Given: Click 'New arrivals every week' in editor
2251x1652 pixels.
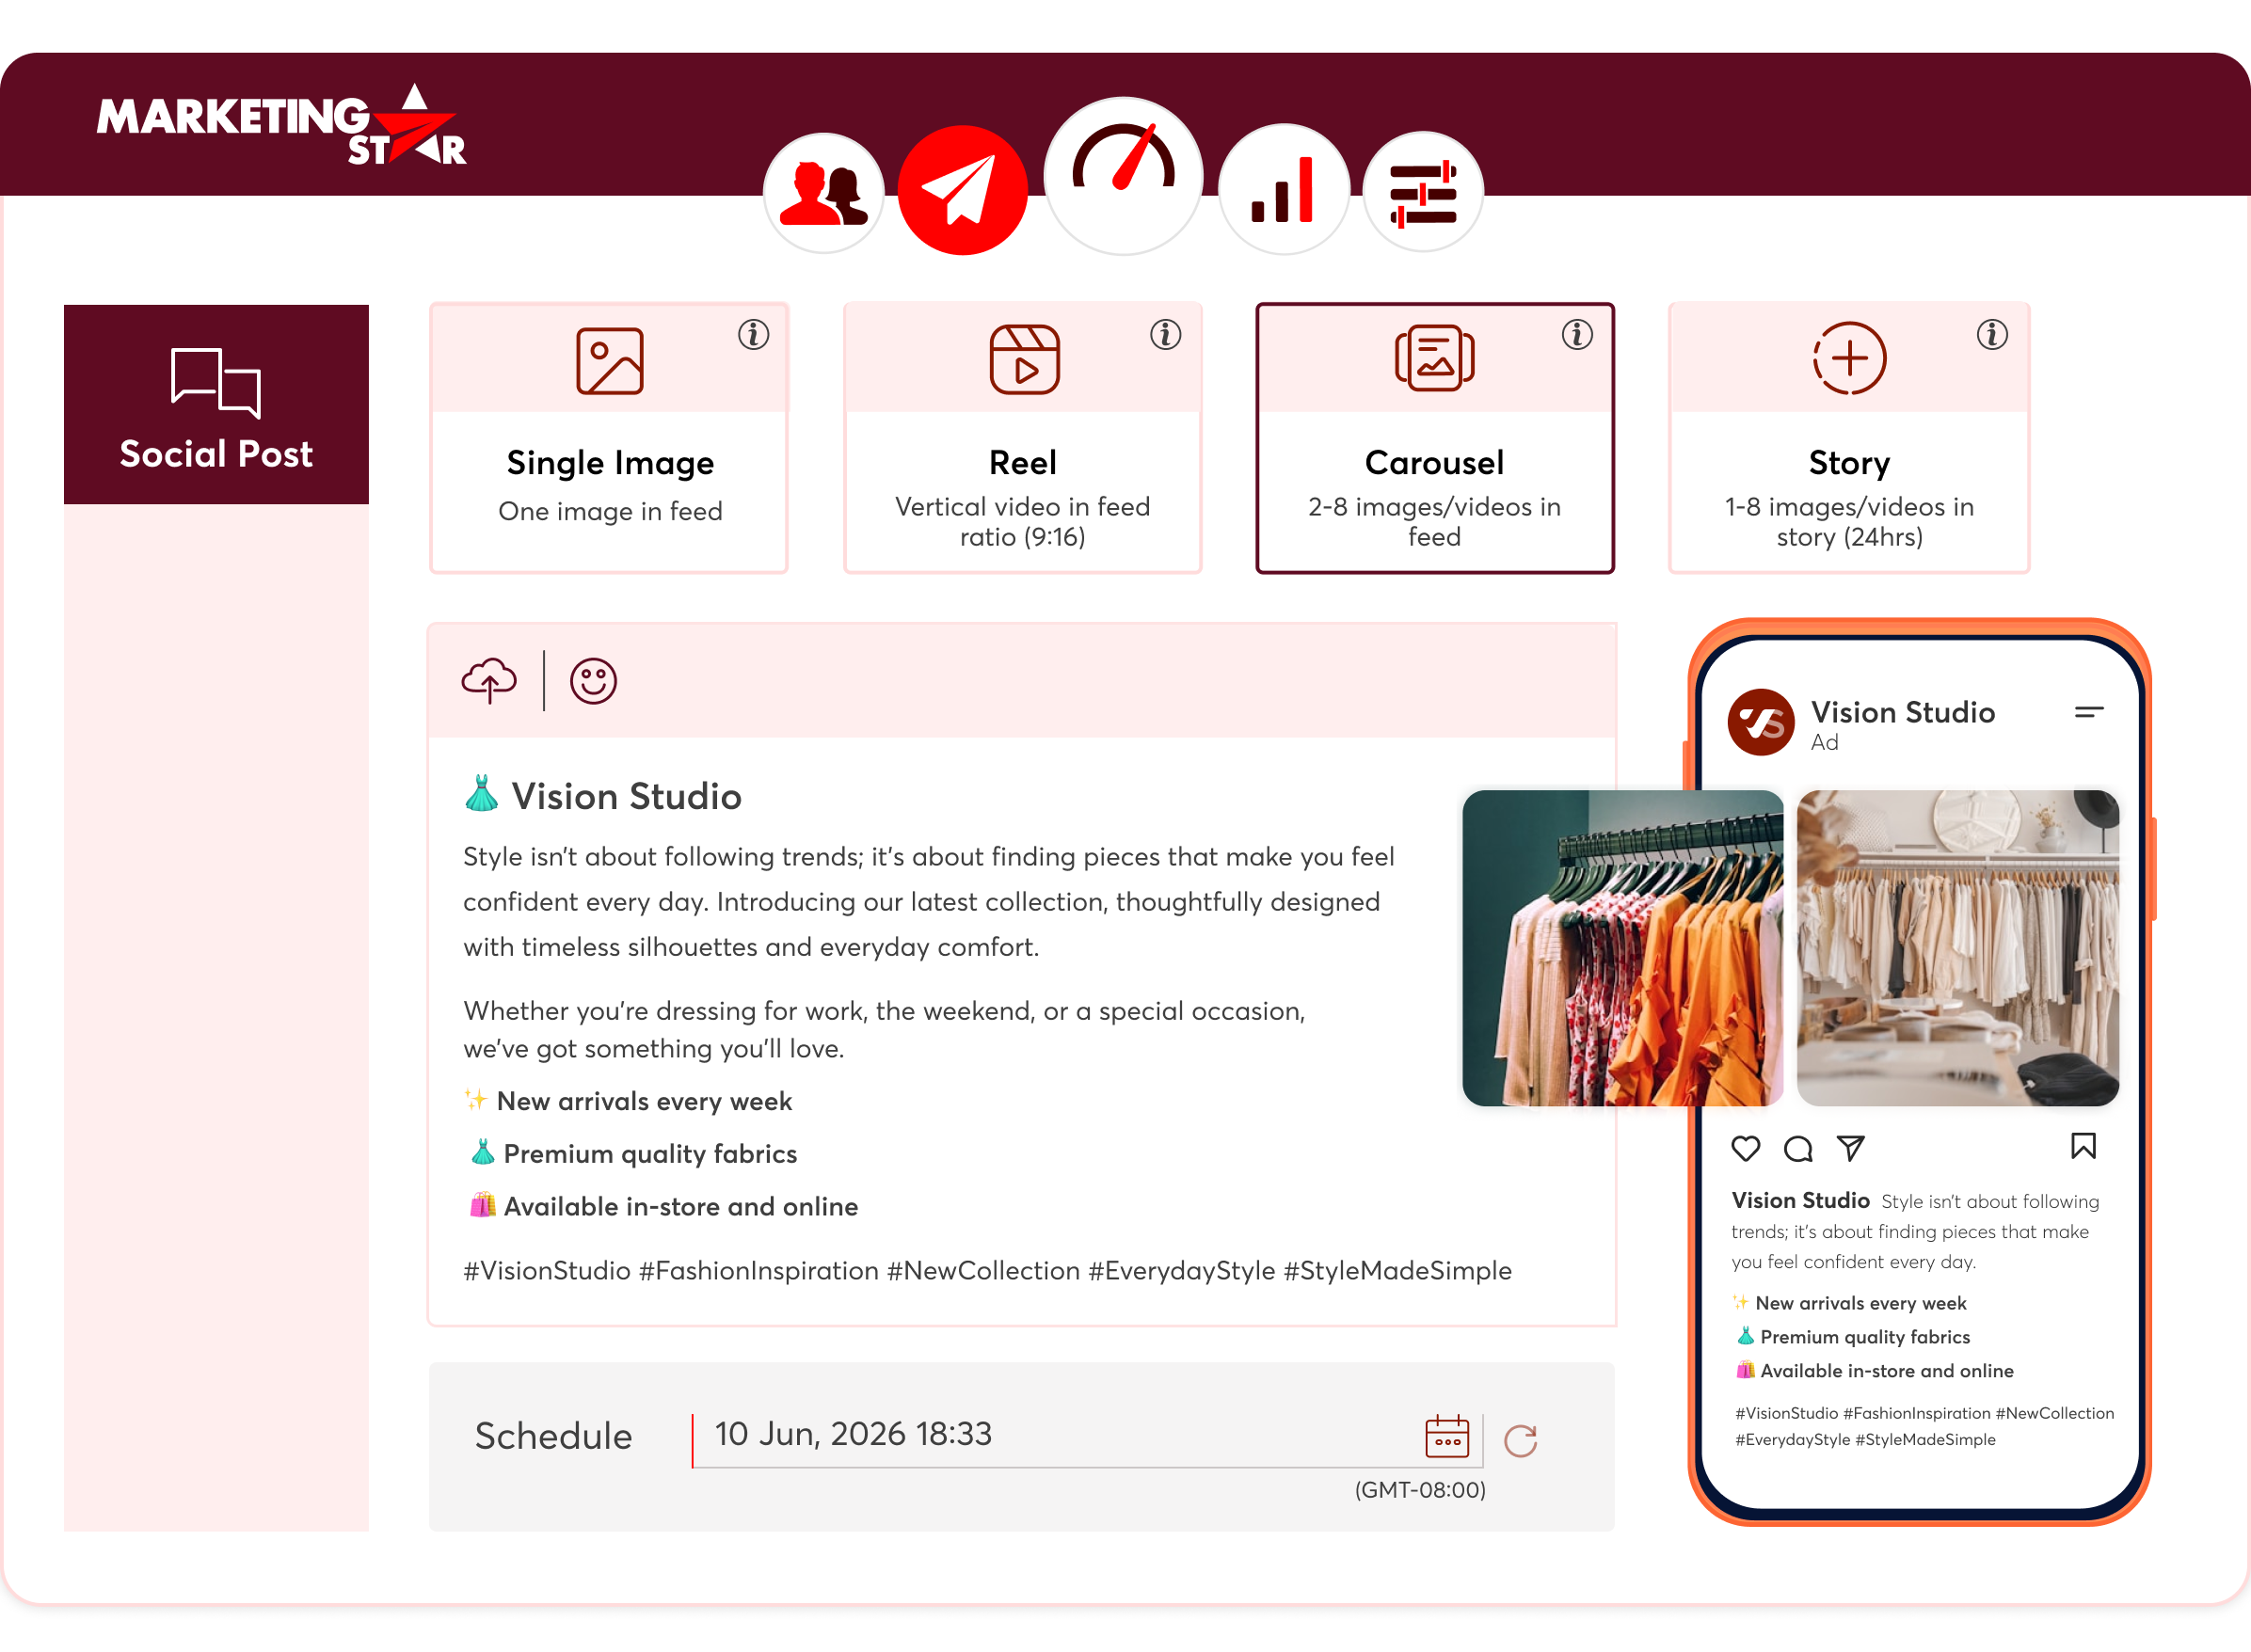Looking at the screenshot, I should point(644,1101).
